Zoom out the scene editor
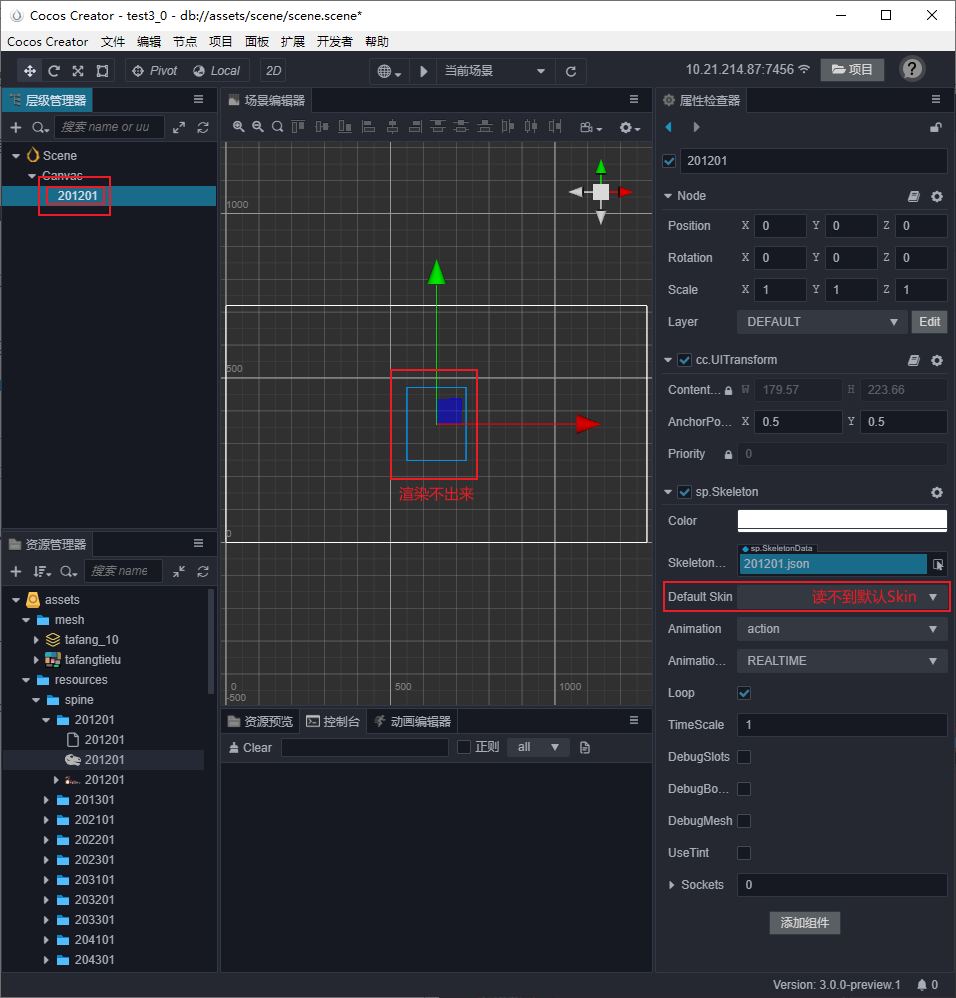 point(258,127)
